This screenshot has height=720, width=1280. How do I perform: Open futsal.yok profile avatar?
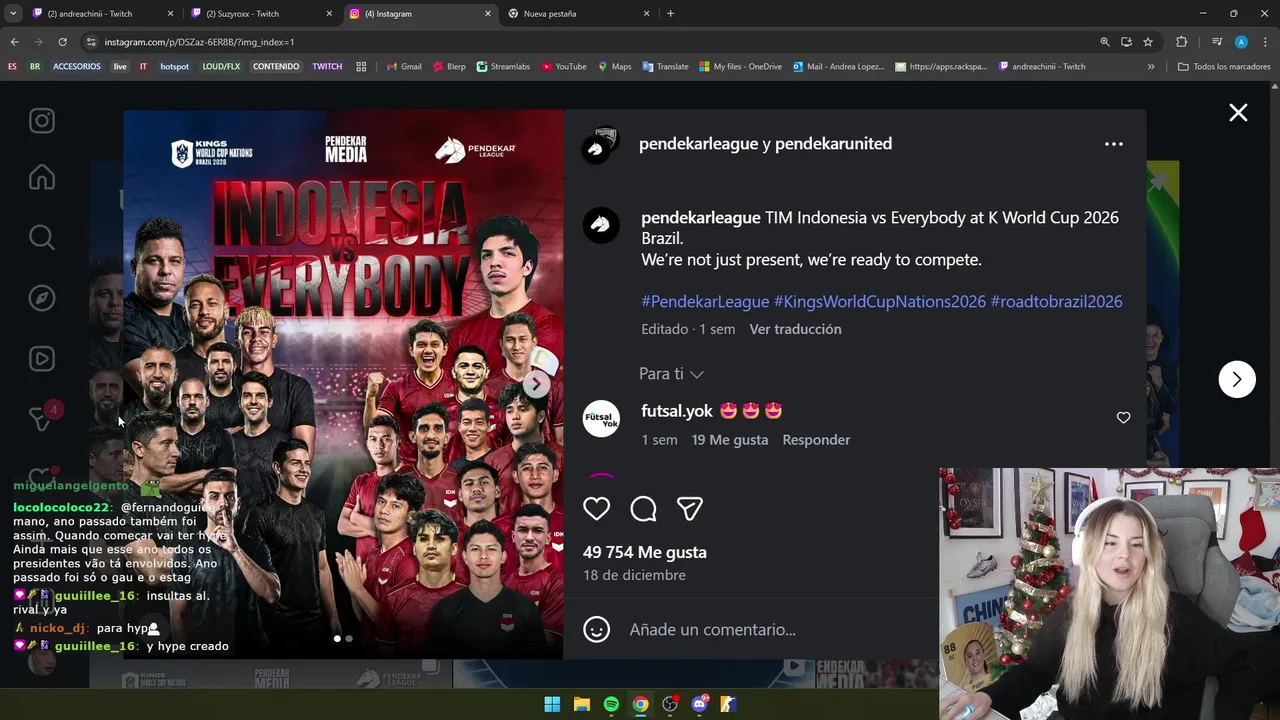click(x=601, y=418)
